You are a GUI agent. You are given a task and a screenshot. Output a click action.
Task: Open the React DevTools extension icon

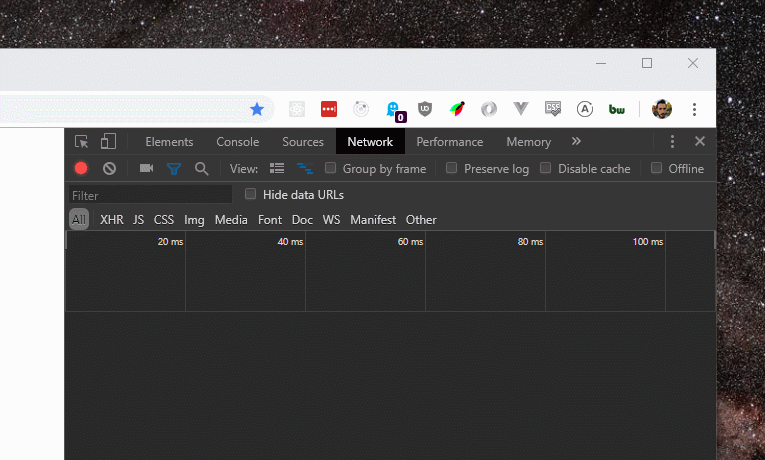coord(297,109)
